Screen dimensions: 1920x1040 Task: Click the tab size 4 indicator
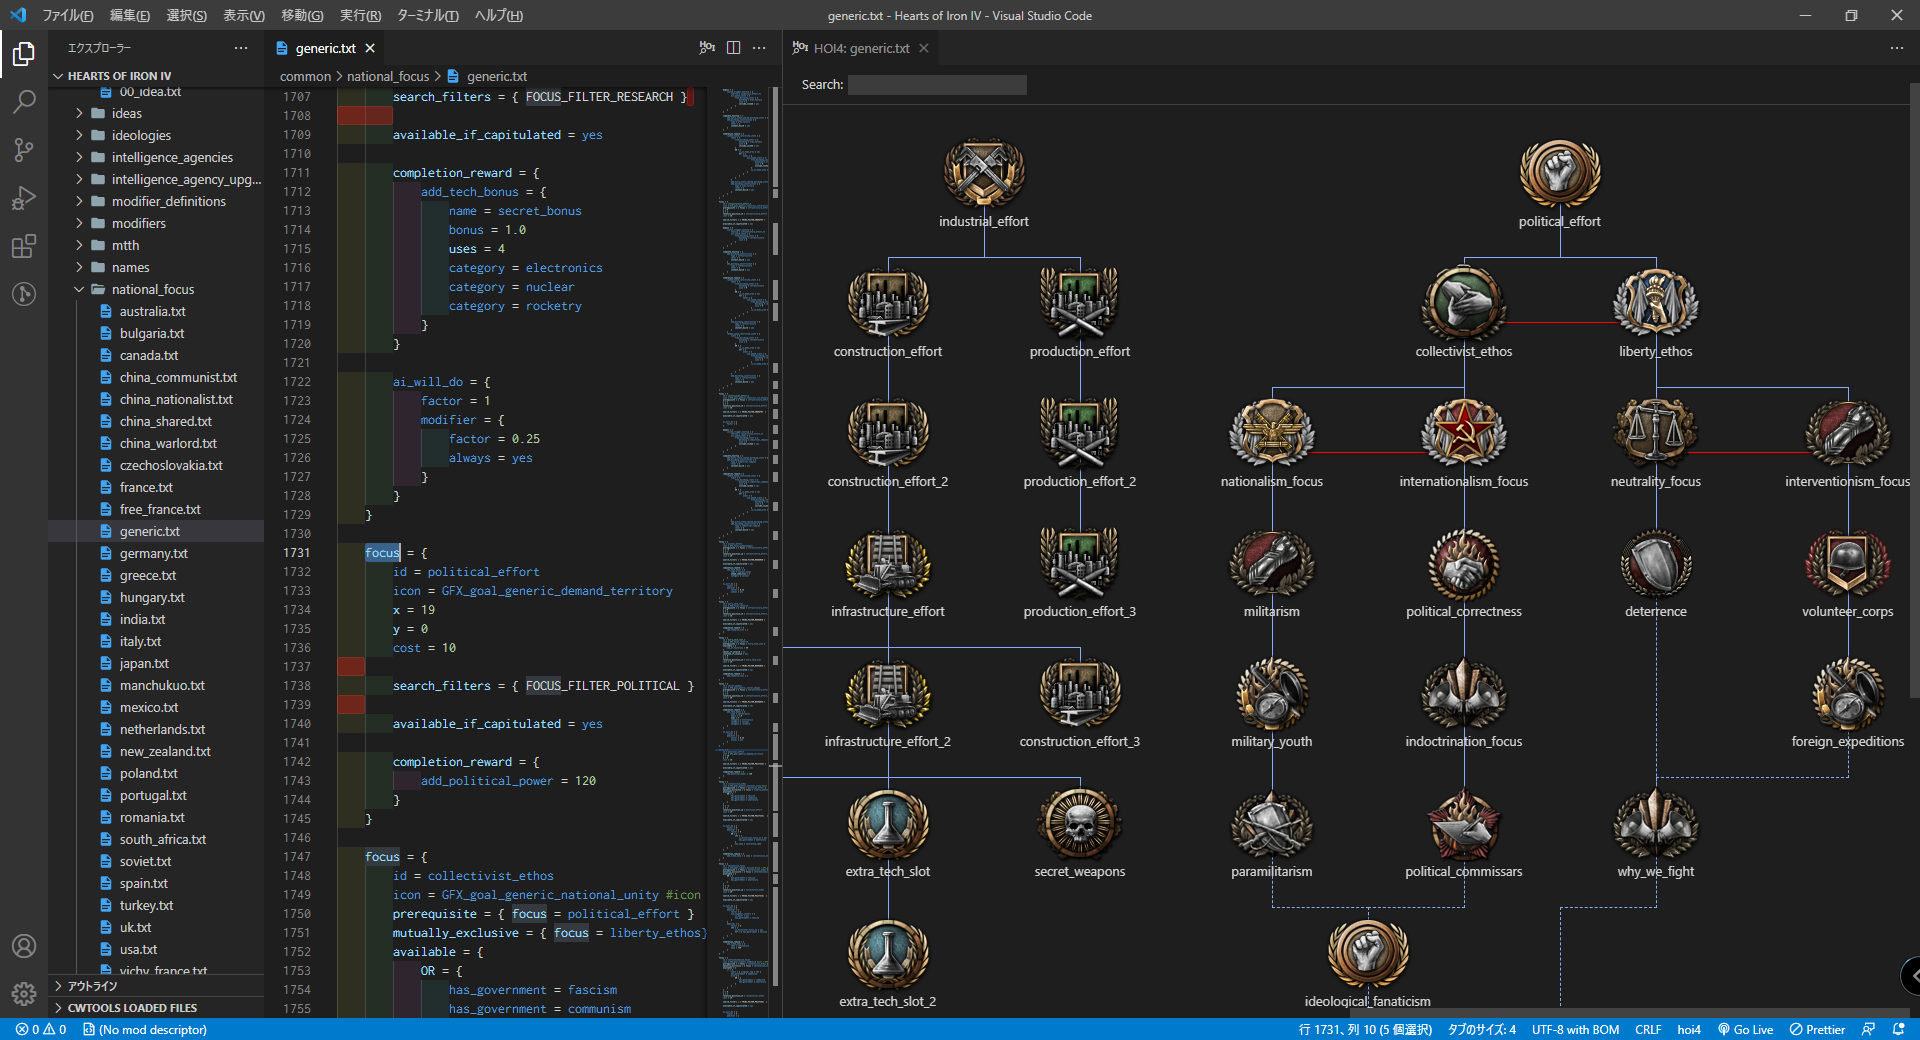(1482, 1029)
